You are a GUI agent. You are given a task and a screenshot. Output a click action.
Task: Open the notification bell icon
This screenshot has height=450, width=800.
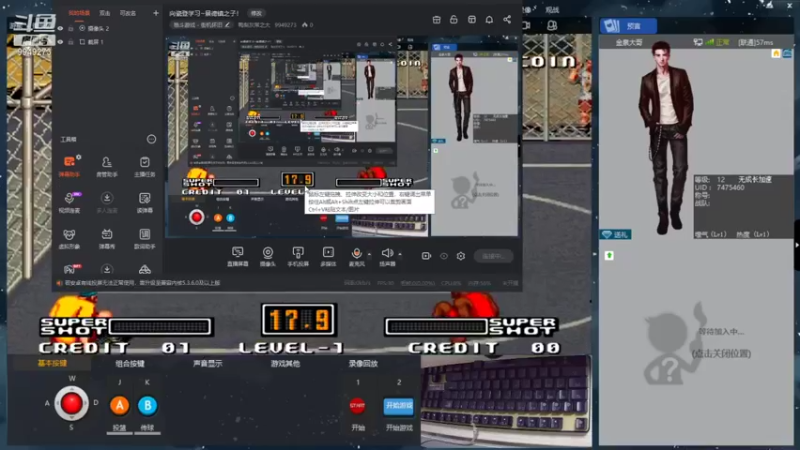pyautogui.click(x=489, y=19)
